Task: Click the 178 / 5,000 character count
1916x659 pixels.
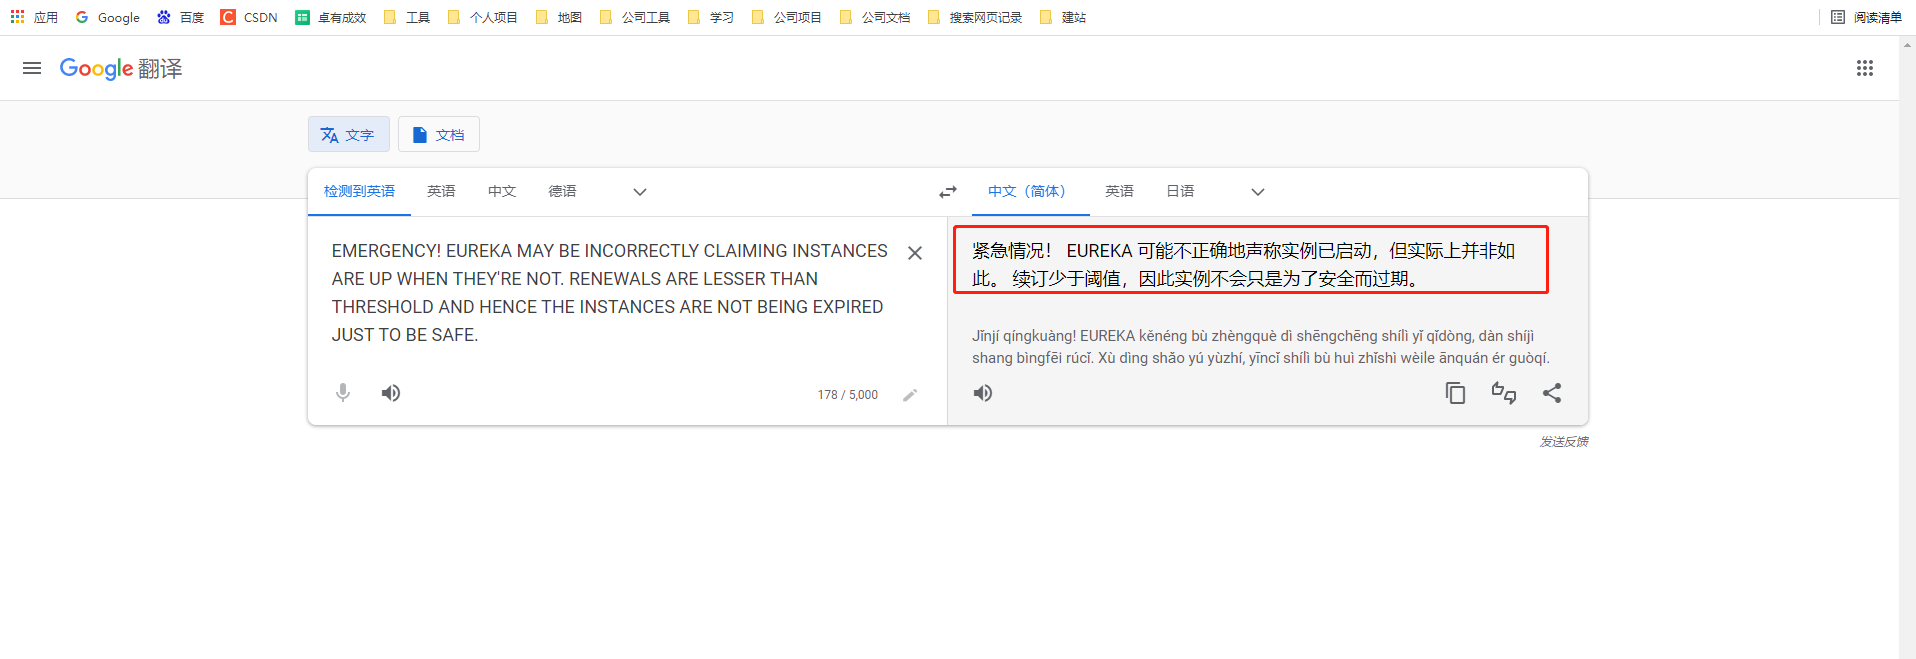Action: tap(848, 395)
